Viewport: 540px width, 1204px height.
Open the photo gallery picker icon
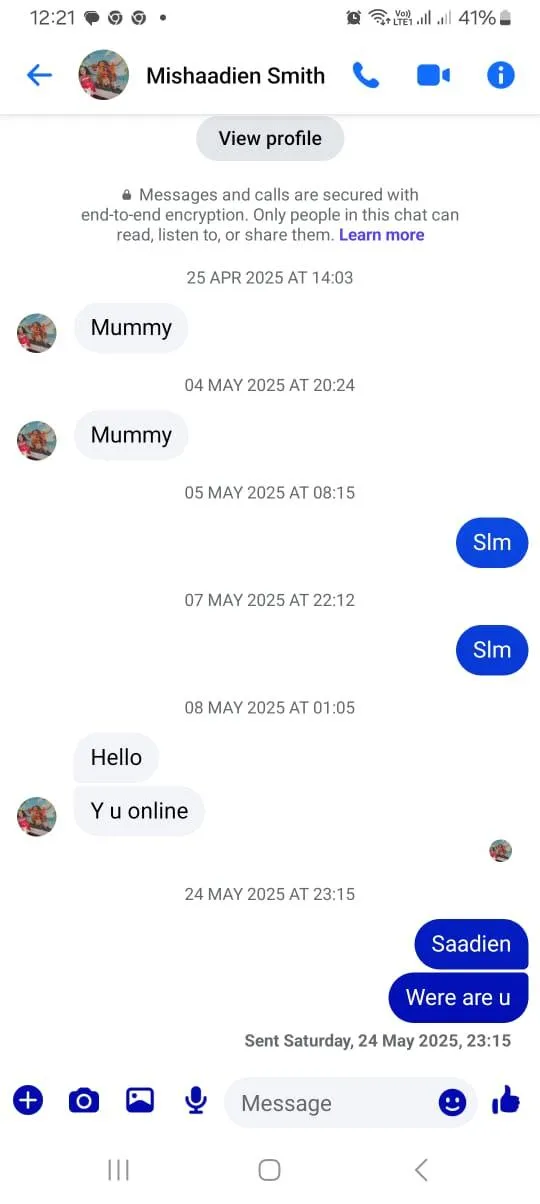click(140, 1101)
